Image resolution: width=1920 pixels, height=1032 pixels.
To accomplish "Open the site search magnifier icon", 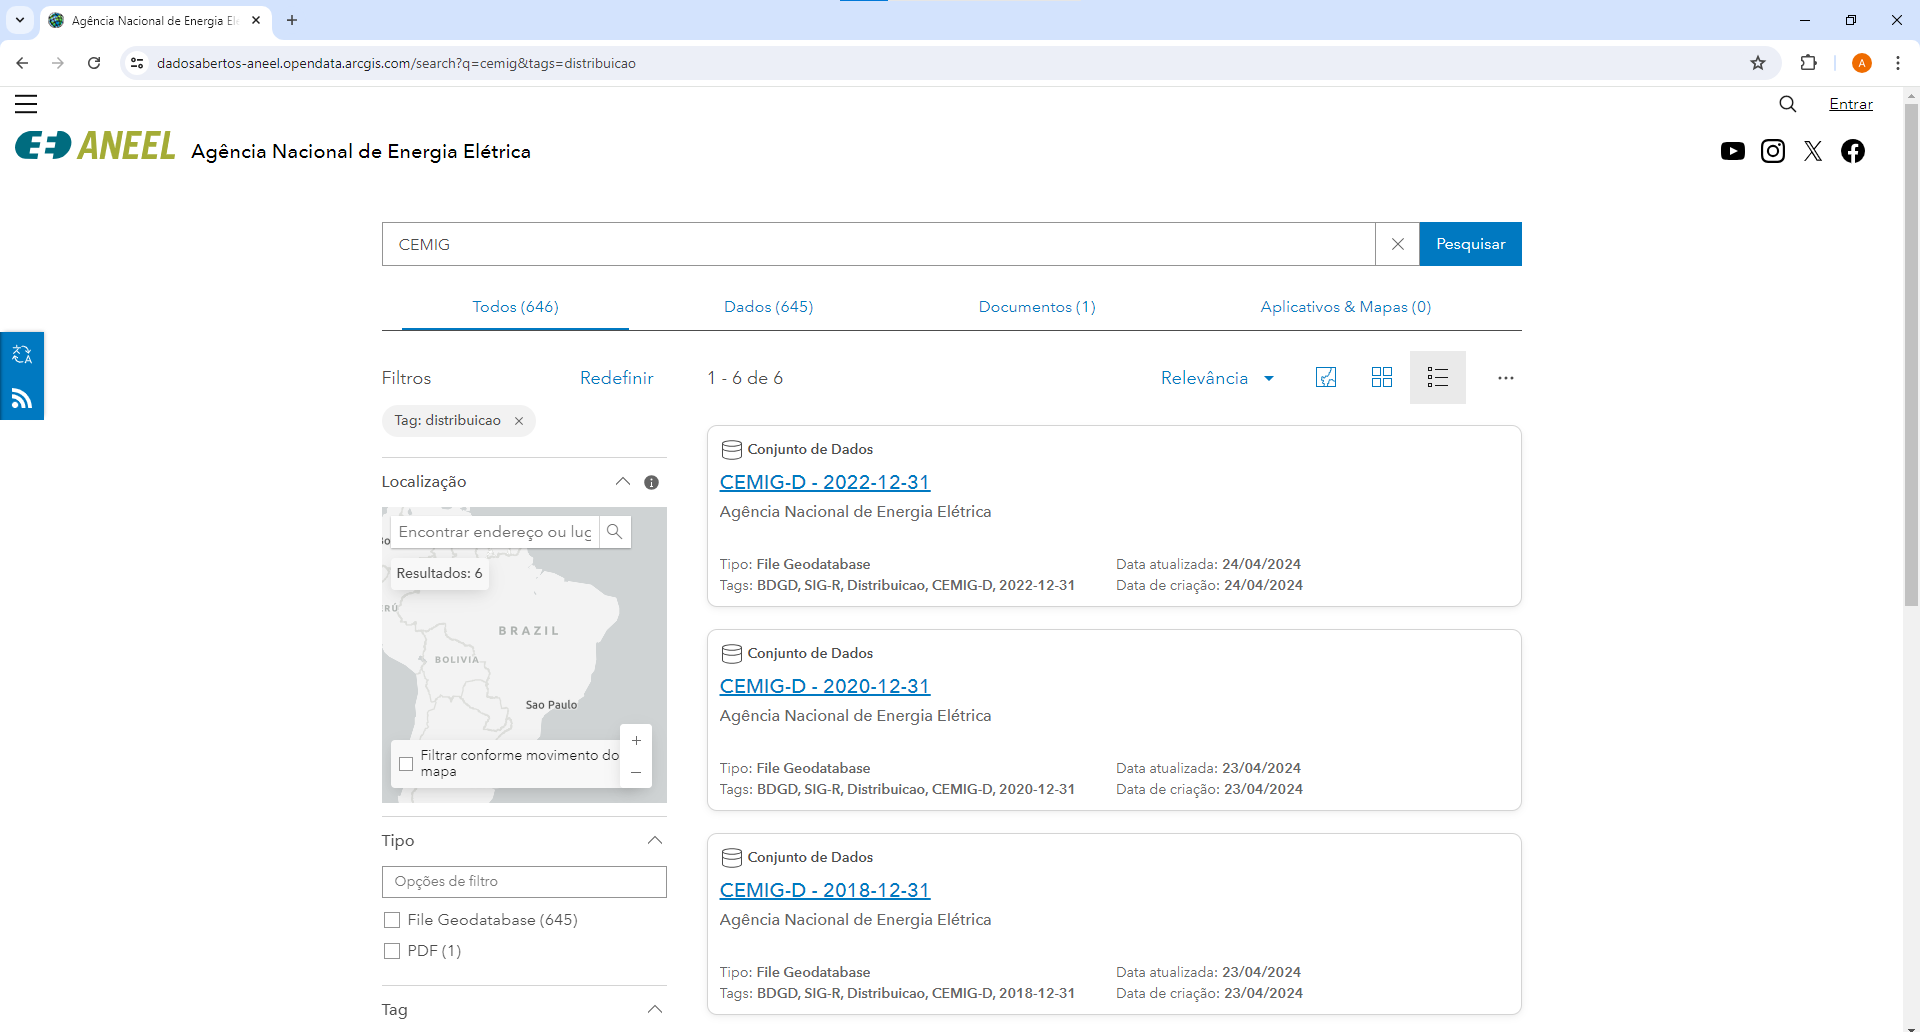I will [1788, 104].
